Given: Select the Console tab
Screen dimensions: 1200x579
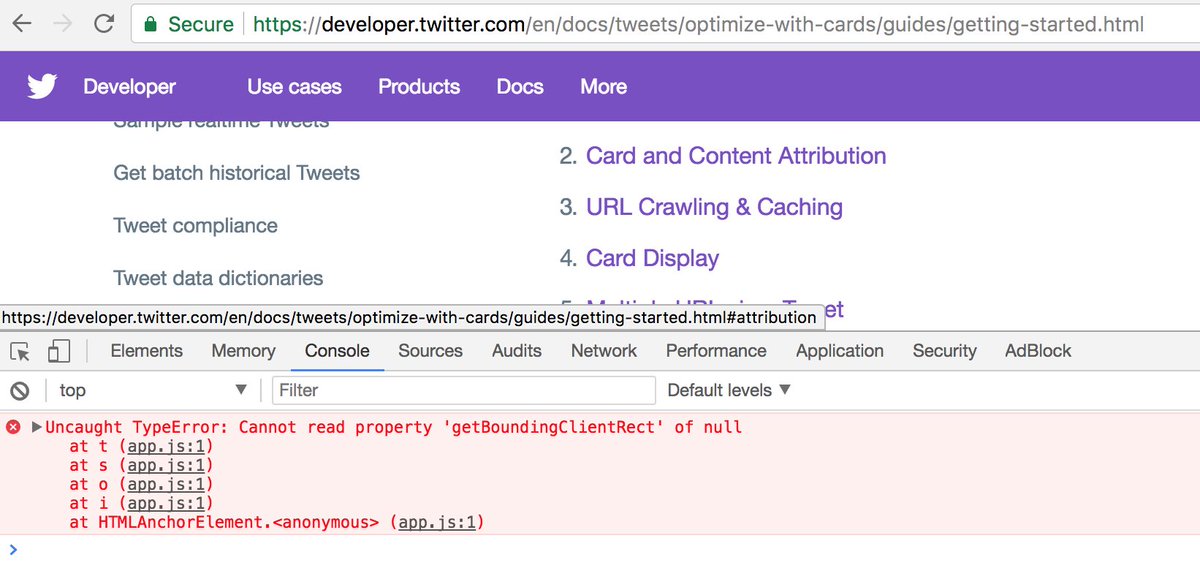Looking at the screenshot, I should click(337, 351).
